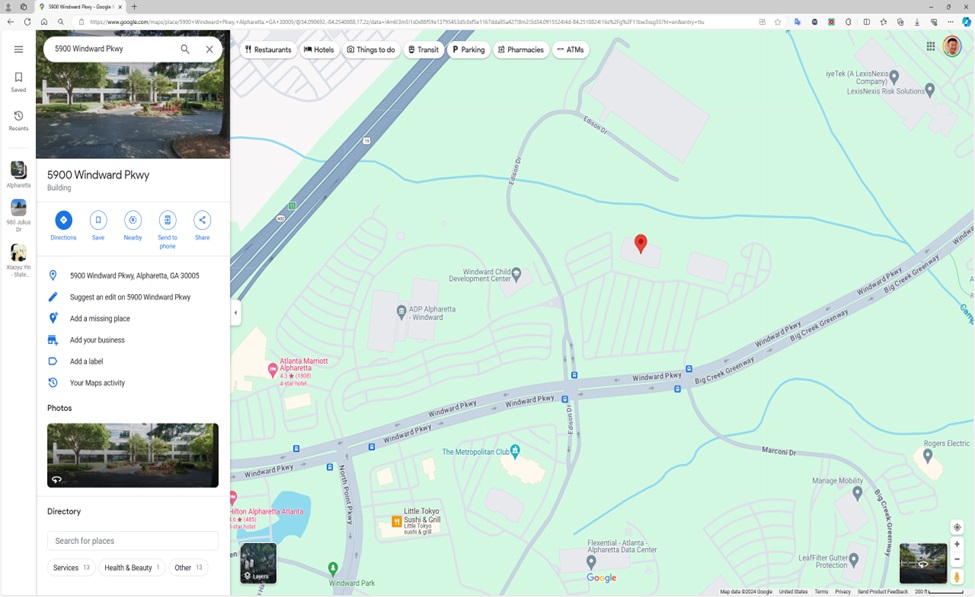Click the Directions button

coord(63,226)
